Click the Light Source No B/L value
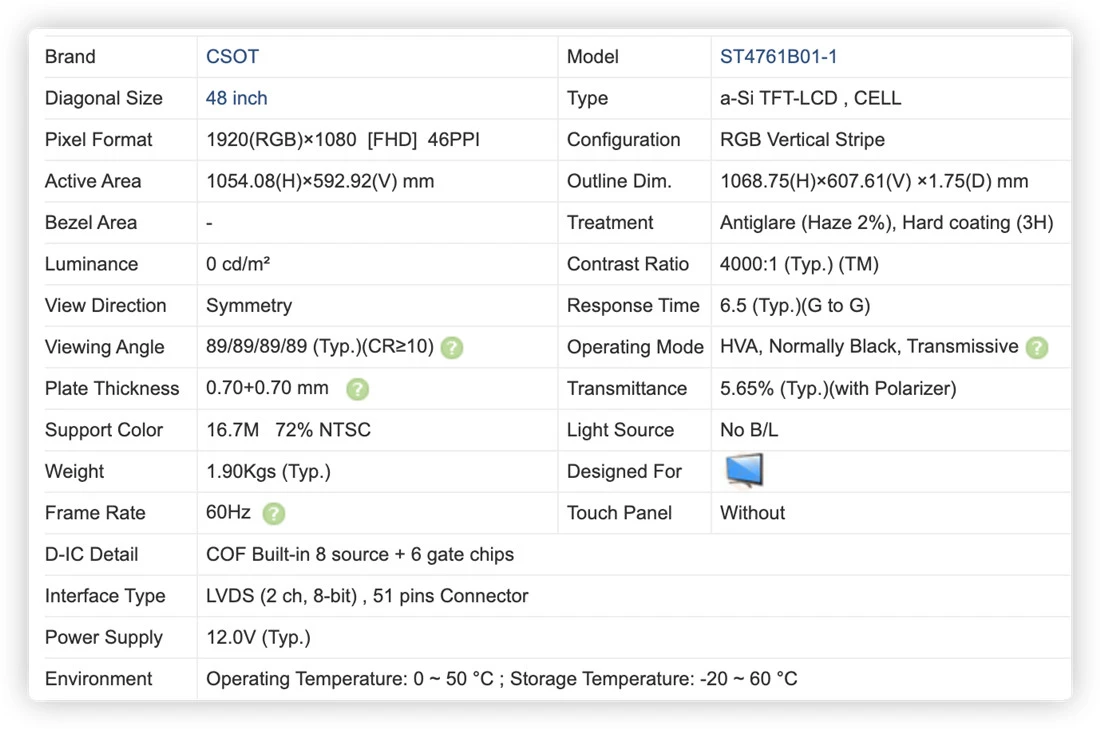The width and height of the screenshot is (1100, 729). [749, 430]
